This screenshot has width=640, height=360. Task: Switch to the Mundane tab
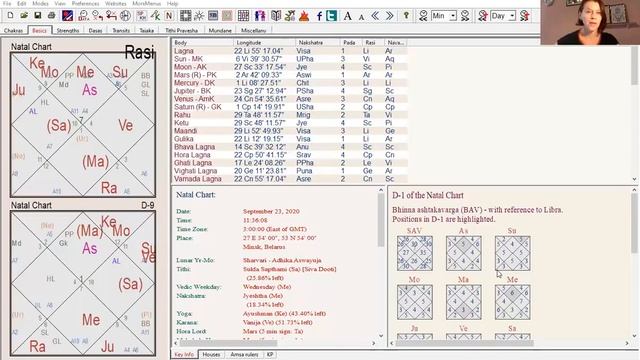tap(220, 31)
